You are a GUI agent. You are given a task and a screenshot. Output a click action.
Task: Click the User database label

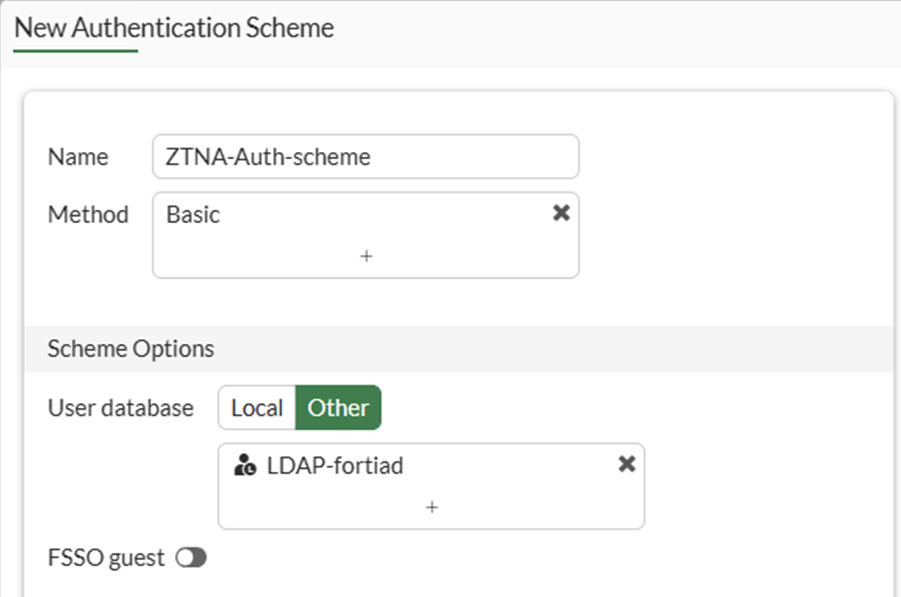pos(121,408)
